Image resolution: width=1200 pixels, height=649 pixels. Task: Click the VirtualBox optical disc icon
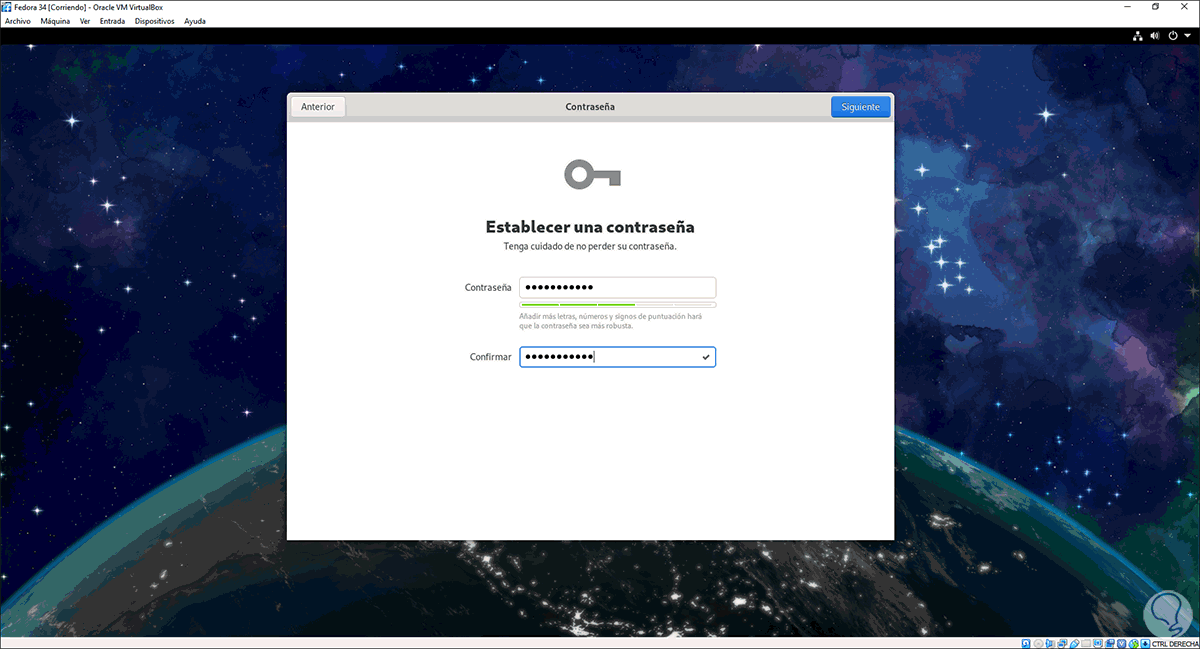(x=1038, y=643)
